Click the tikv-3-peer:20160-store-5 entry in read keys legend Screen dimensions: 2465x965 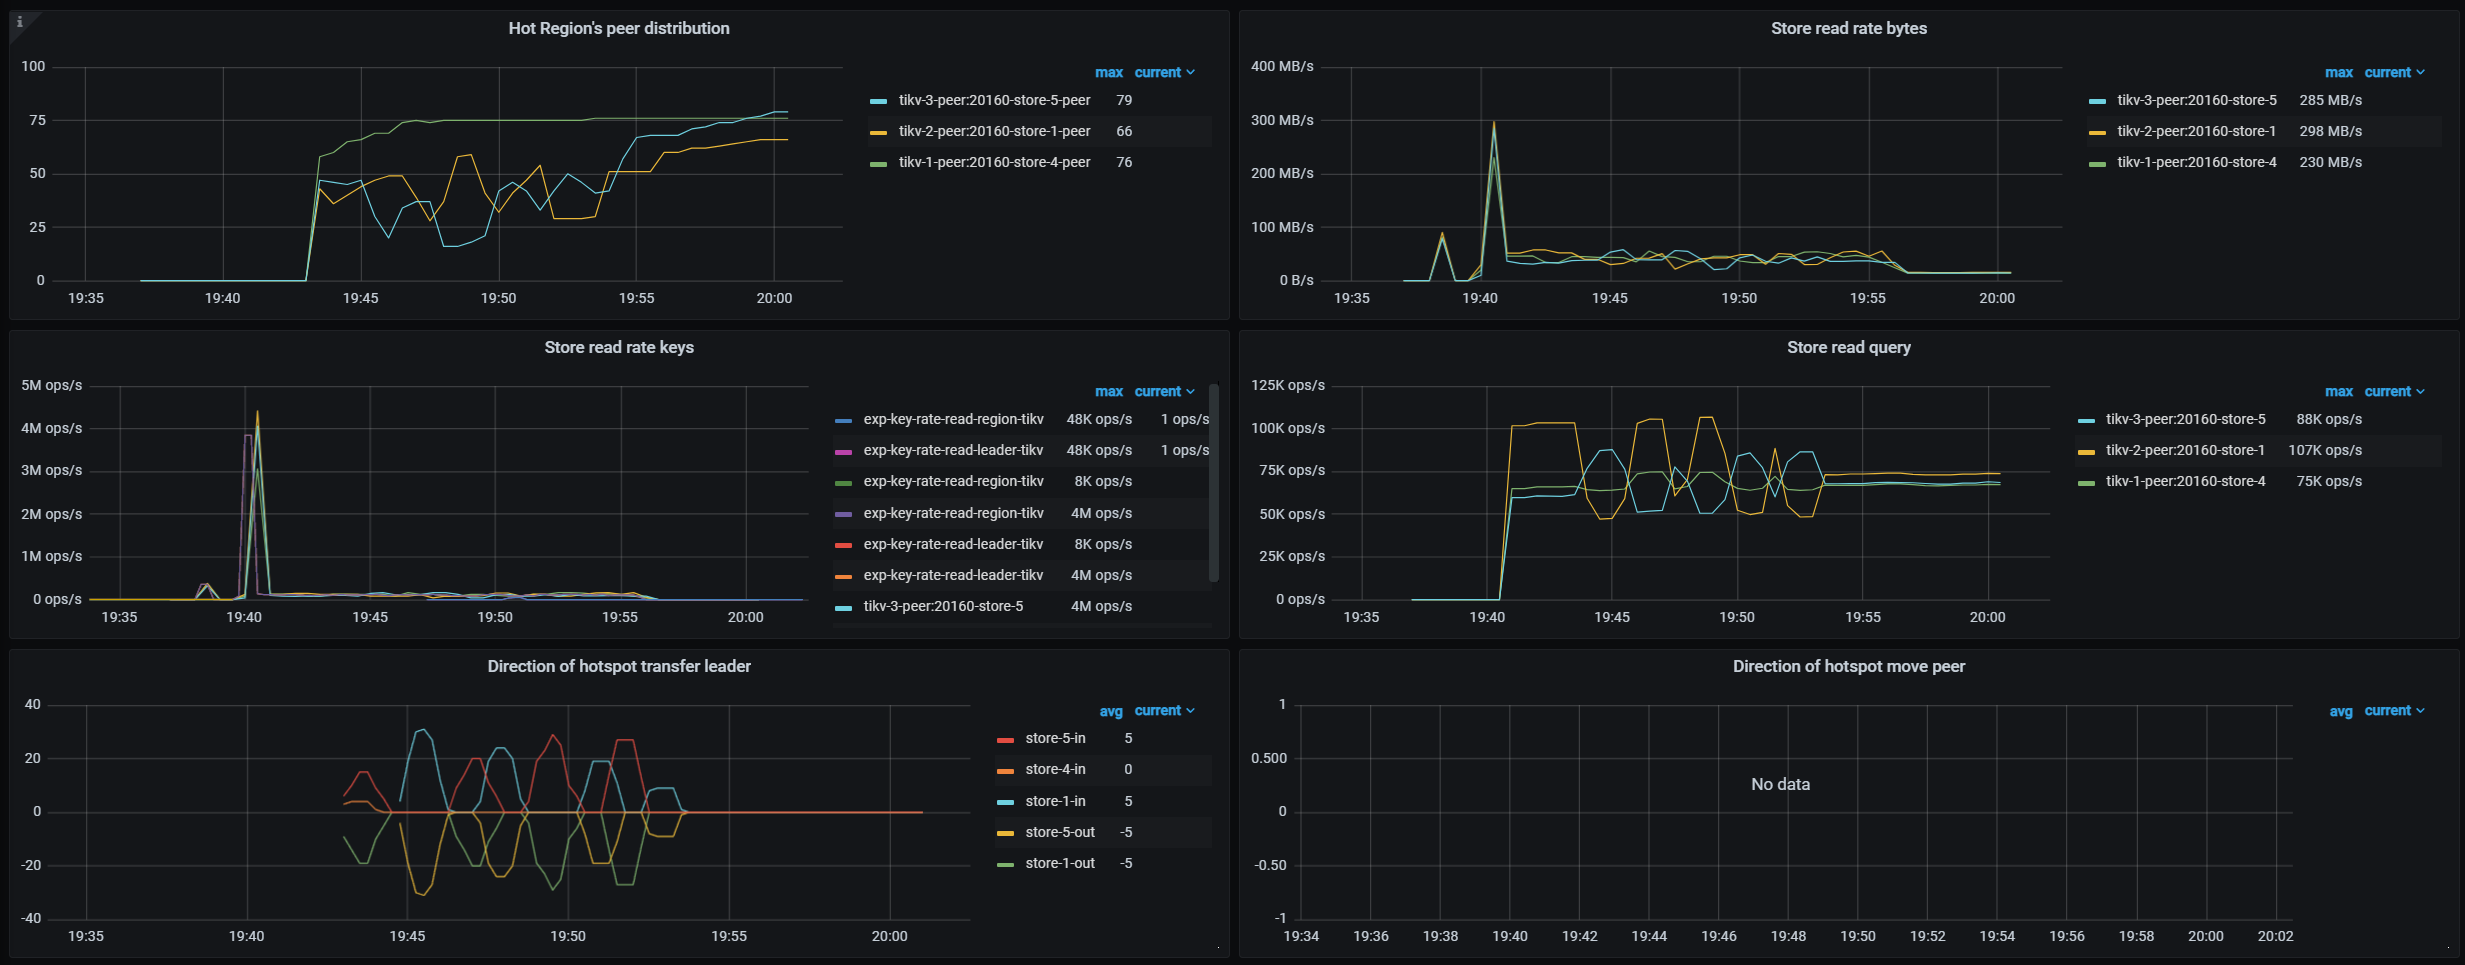[x=944, y=606]
